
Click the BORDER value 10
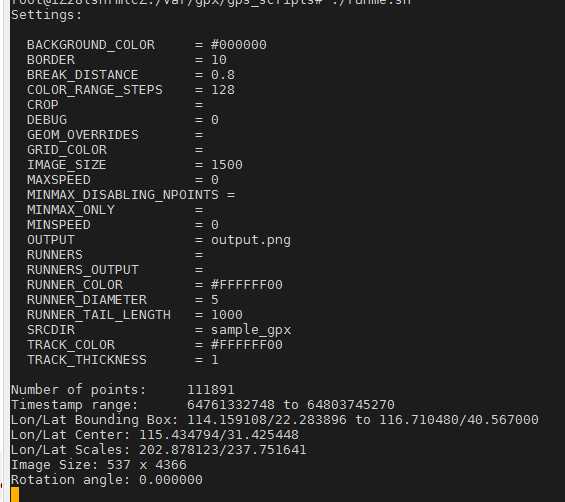[x=219, y=60]
